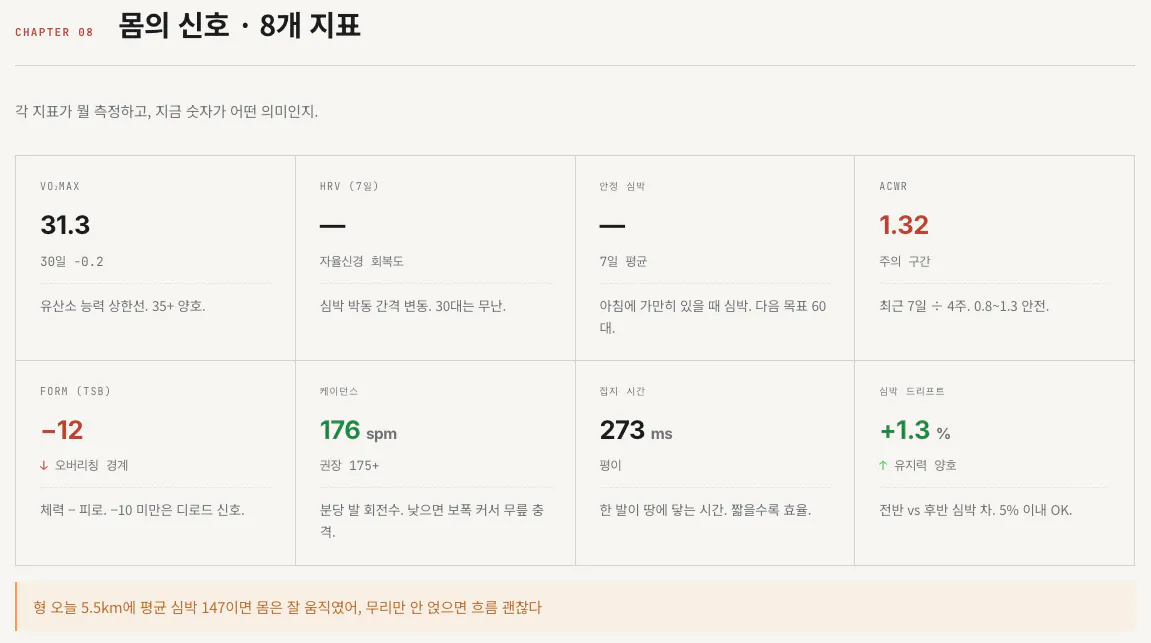Click the % unit next to +1.3
This screenshot has height=643, width=1151.
point(943,434)
